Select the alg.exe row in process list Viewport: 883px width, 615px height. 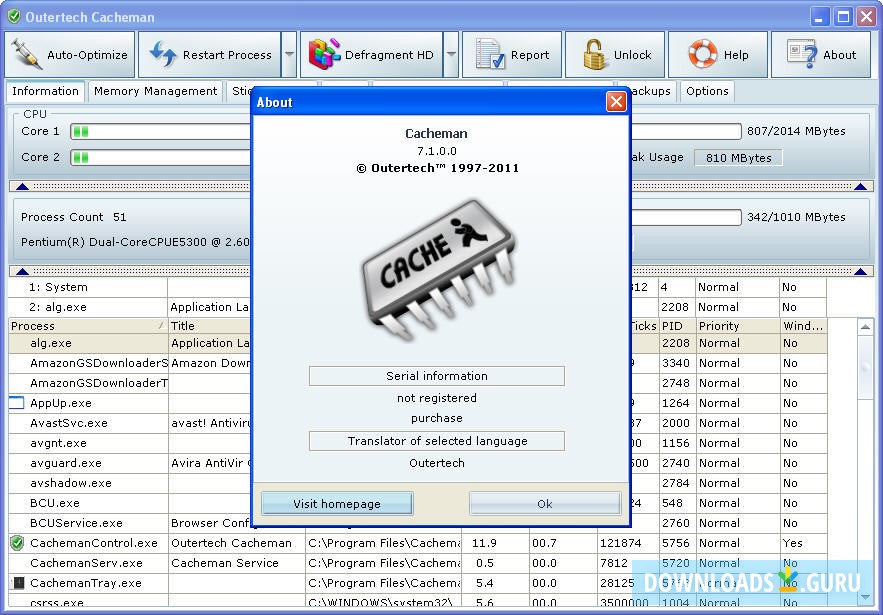coord(418,343)
